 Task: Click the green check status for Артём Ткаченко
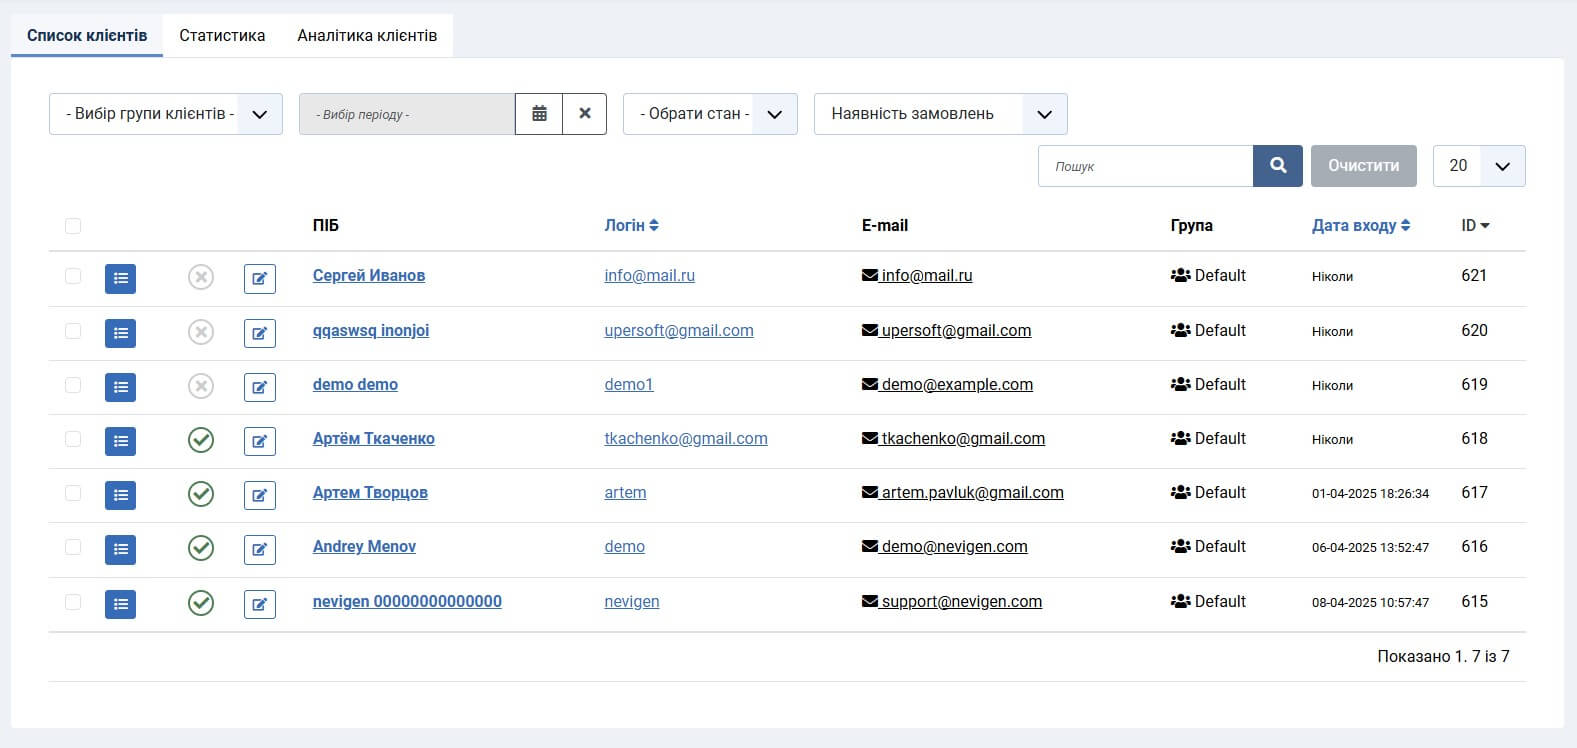tap(201, 440)
